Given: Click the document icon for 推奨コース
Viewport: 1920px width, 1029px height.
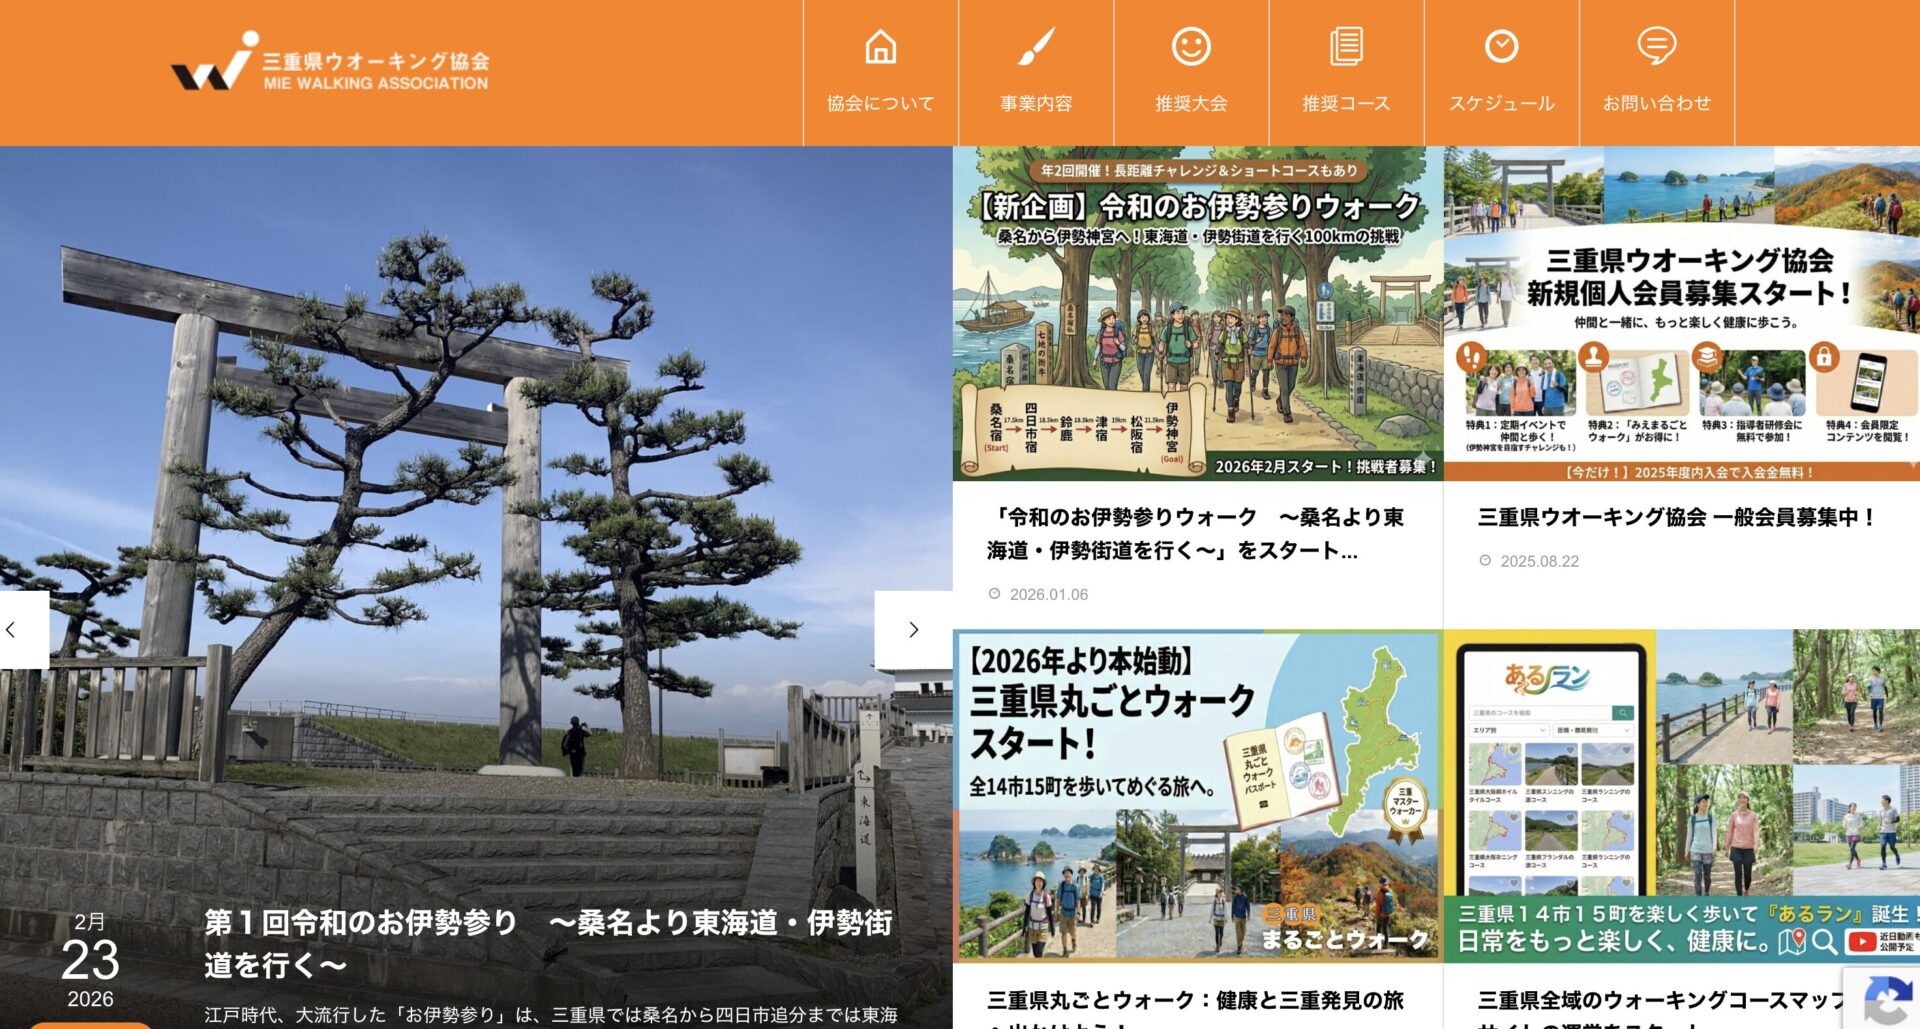Looking at the screenshot, I should coord(1346,47).
